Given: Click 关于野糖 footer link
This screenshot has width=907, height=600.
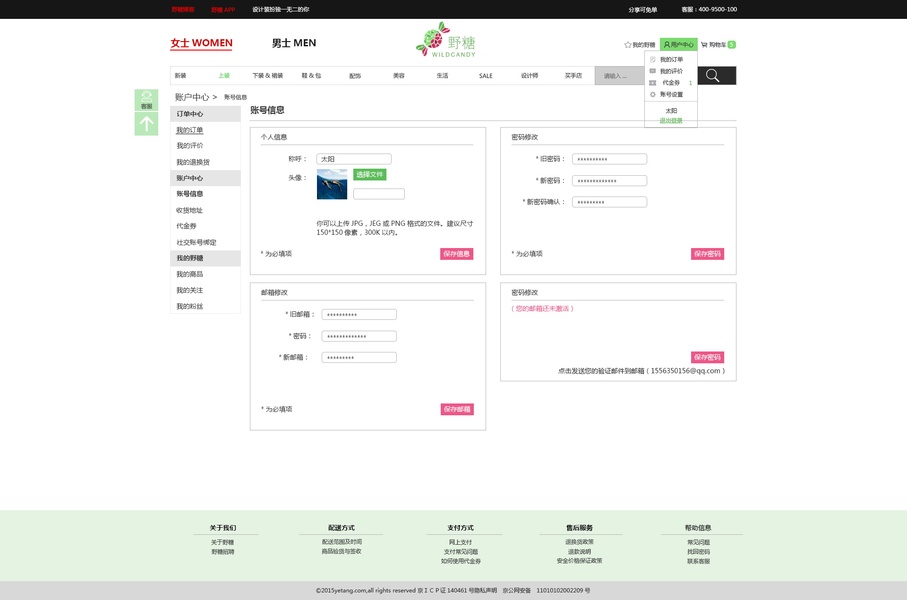Looking at the screenshot, I should (223, 542).
